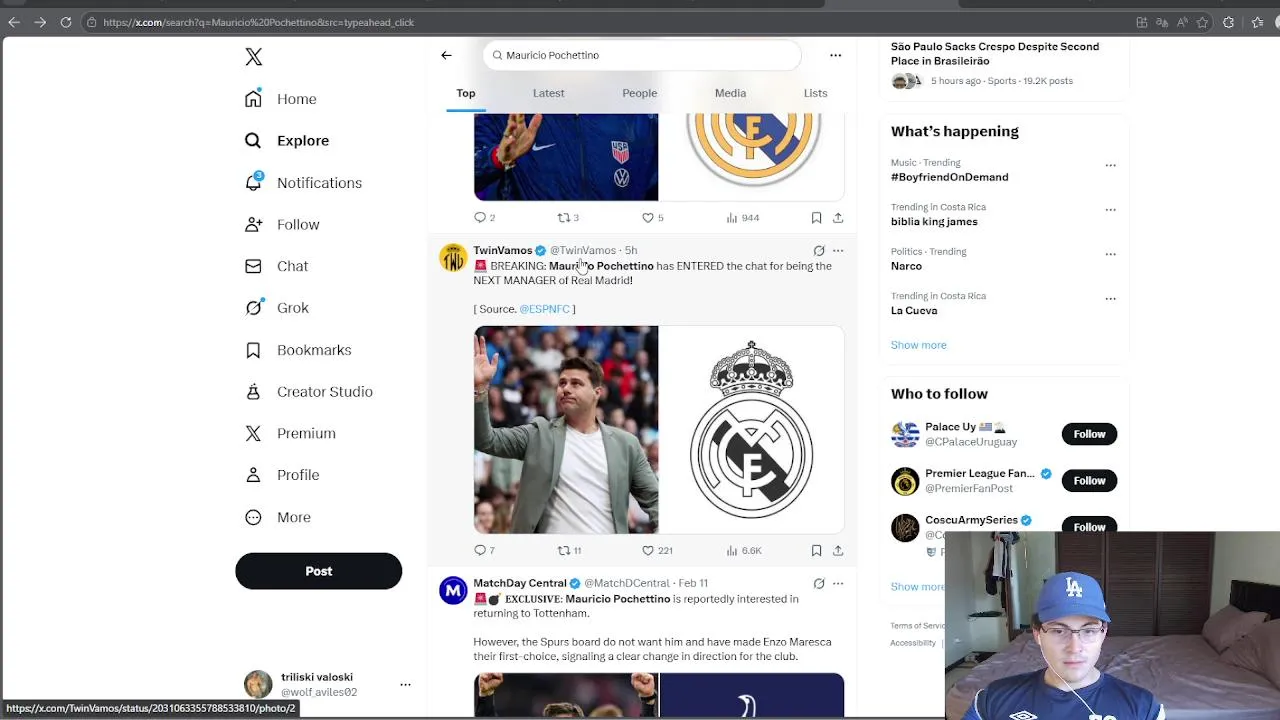1280x720 pixels.
Task: Launch Grok from sidebar
Action: (277, 308)
